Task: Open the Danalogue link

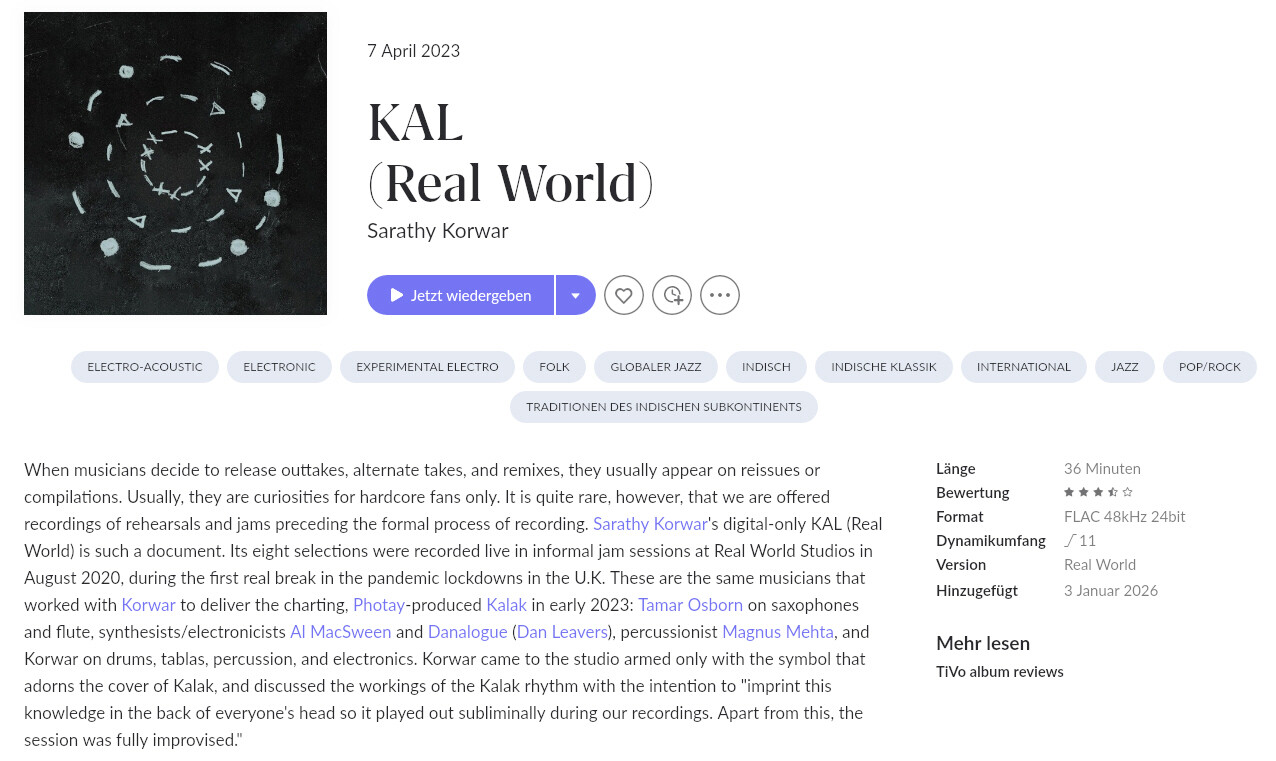Action: pos(468,632)
